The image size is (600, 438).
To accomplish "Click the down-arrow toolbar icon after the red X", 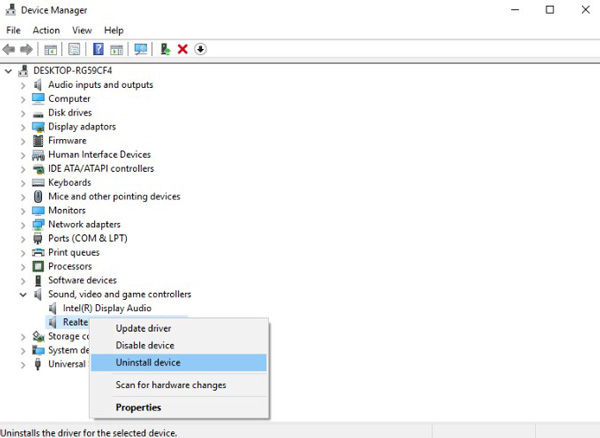I will pos(201,49).
